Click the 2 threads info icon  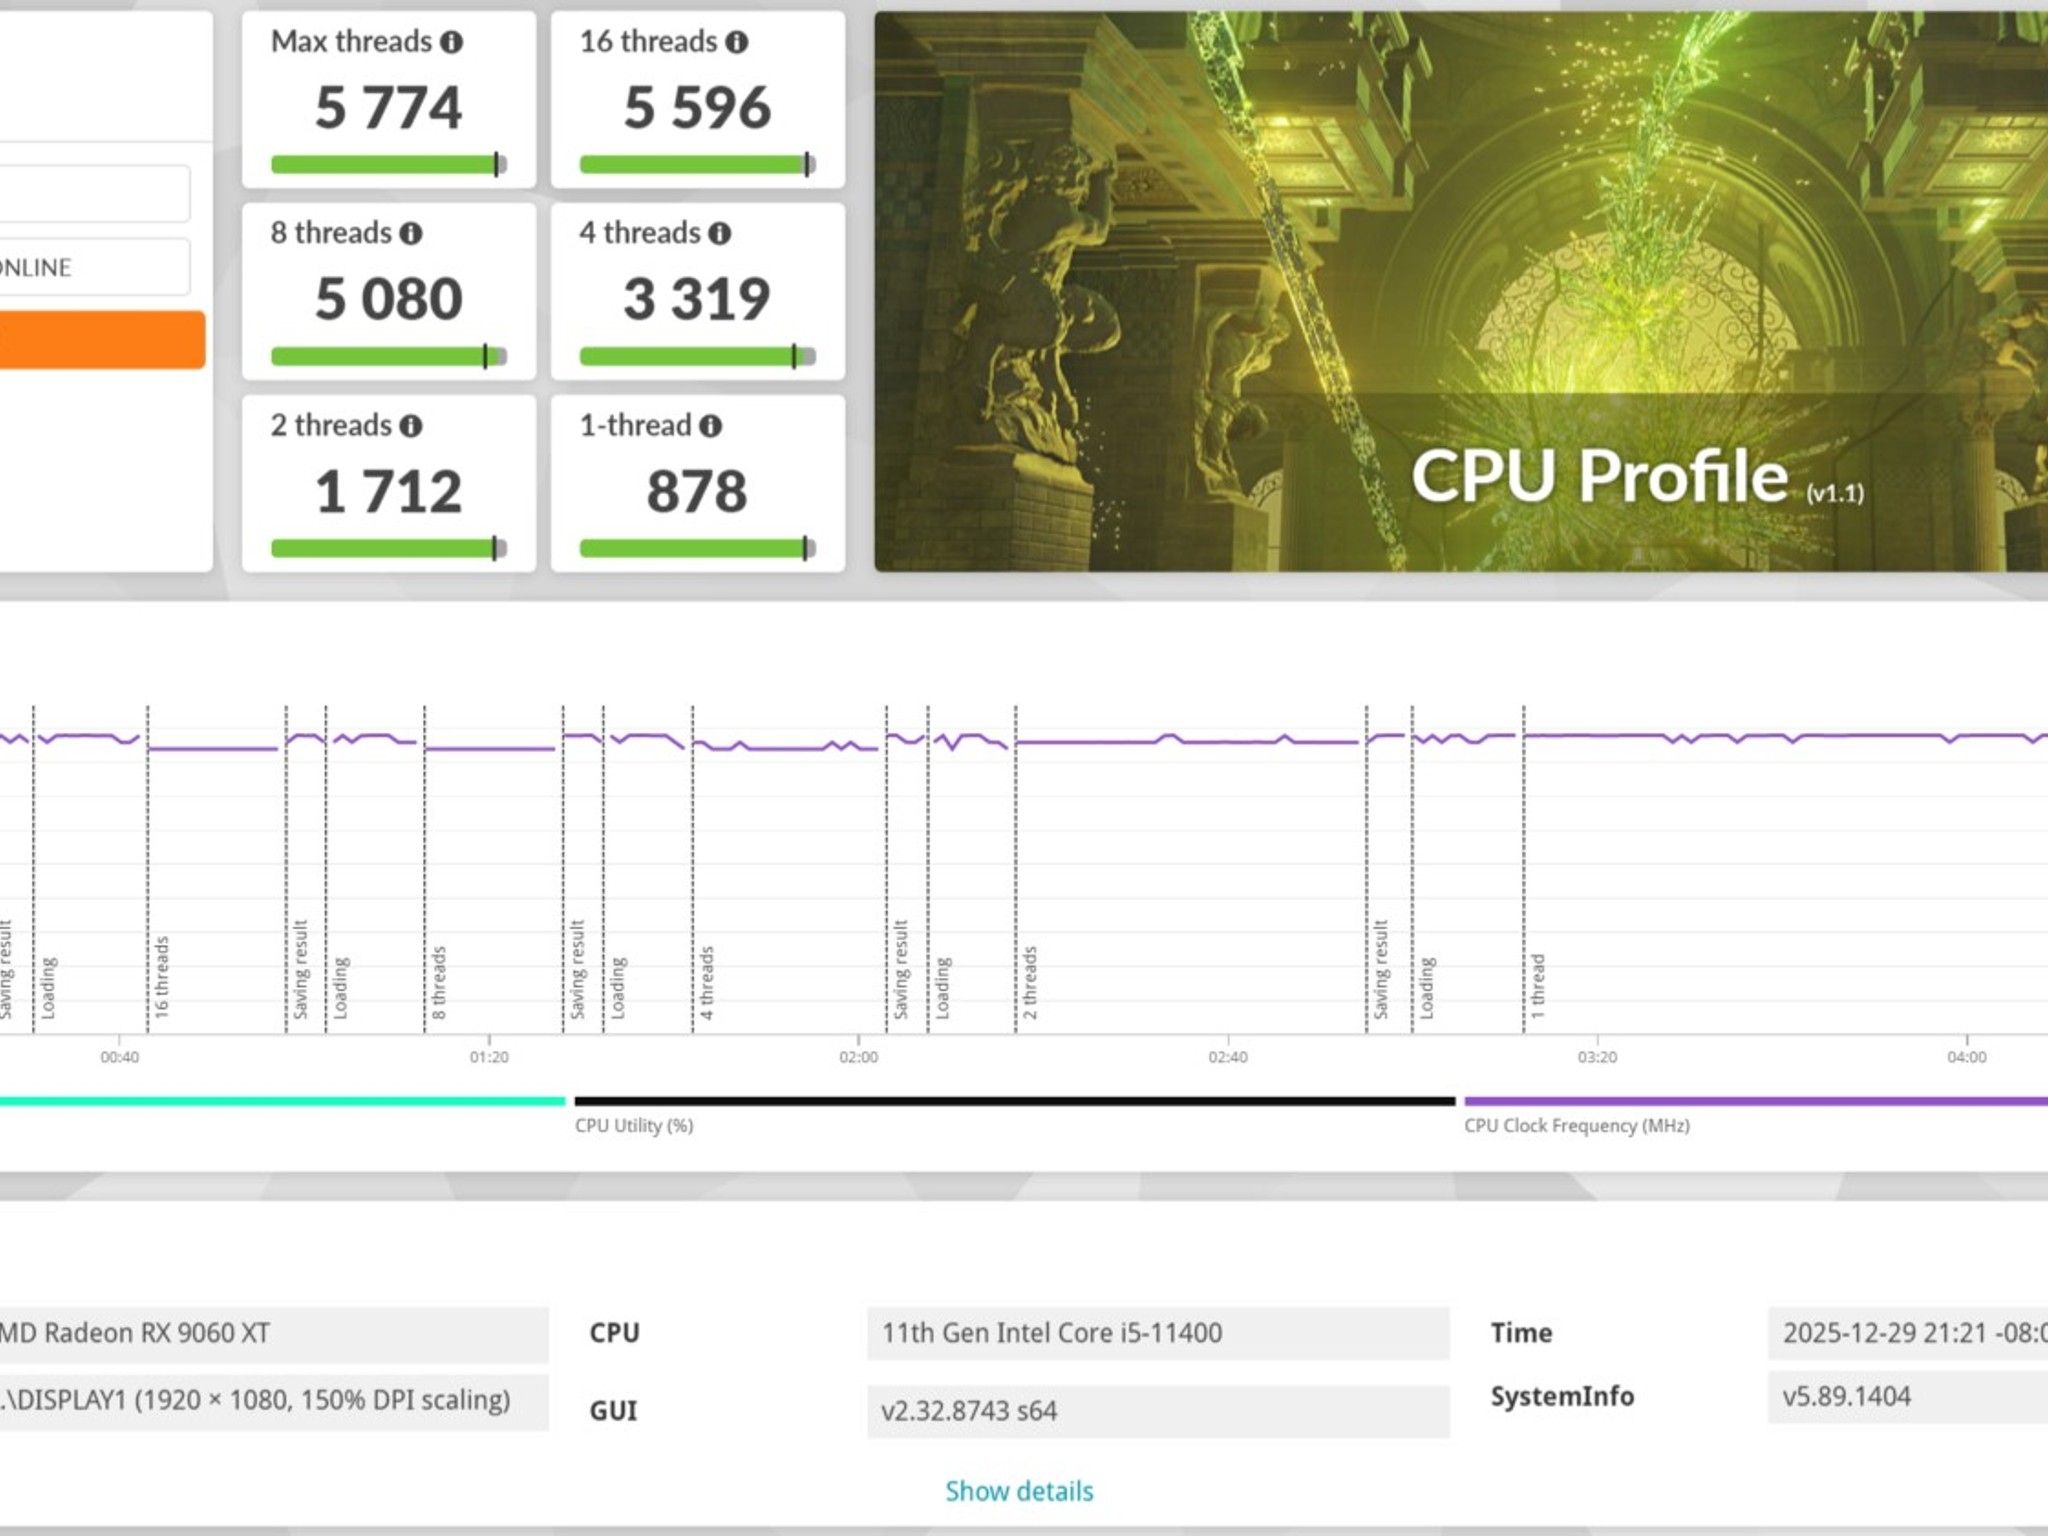point(411,426)
